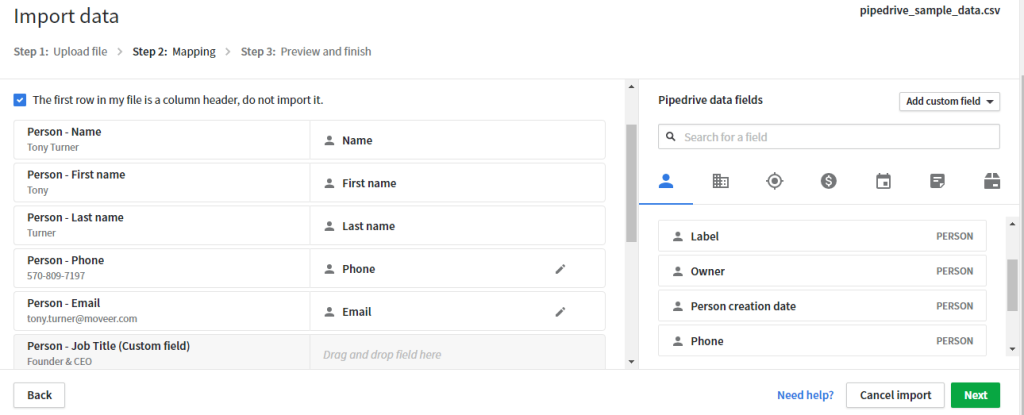
Task: Open the Deal fields dollar icon
Action: pyautogui.click(x=828, y=181)
